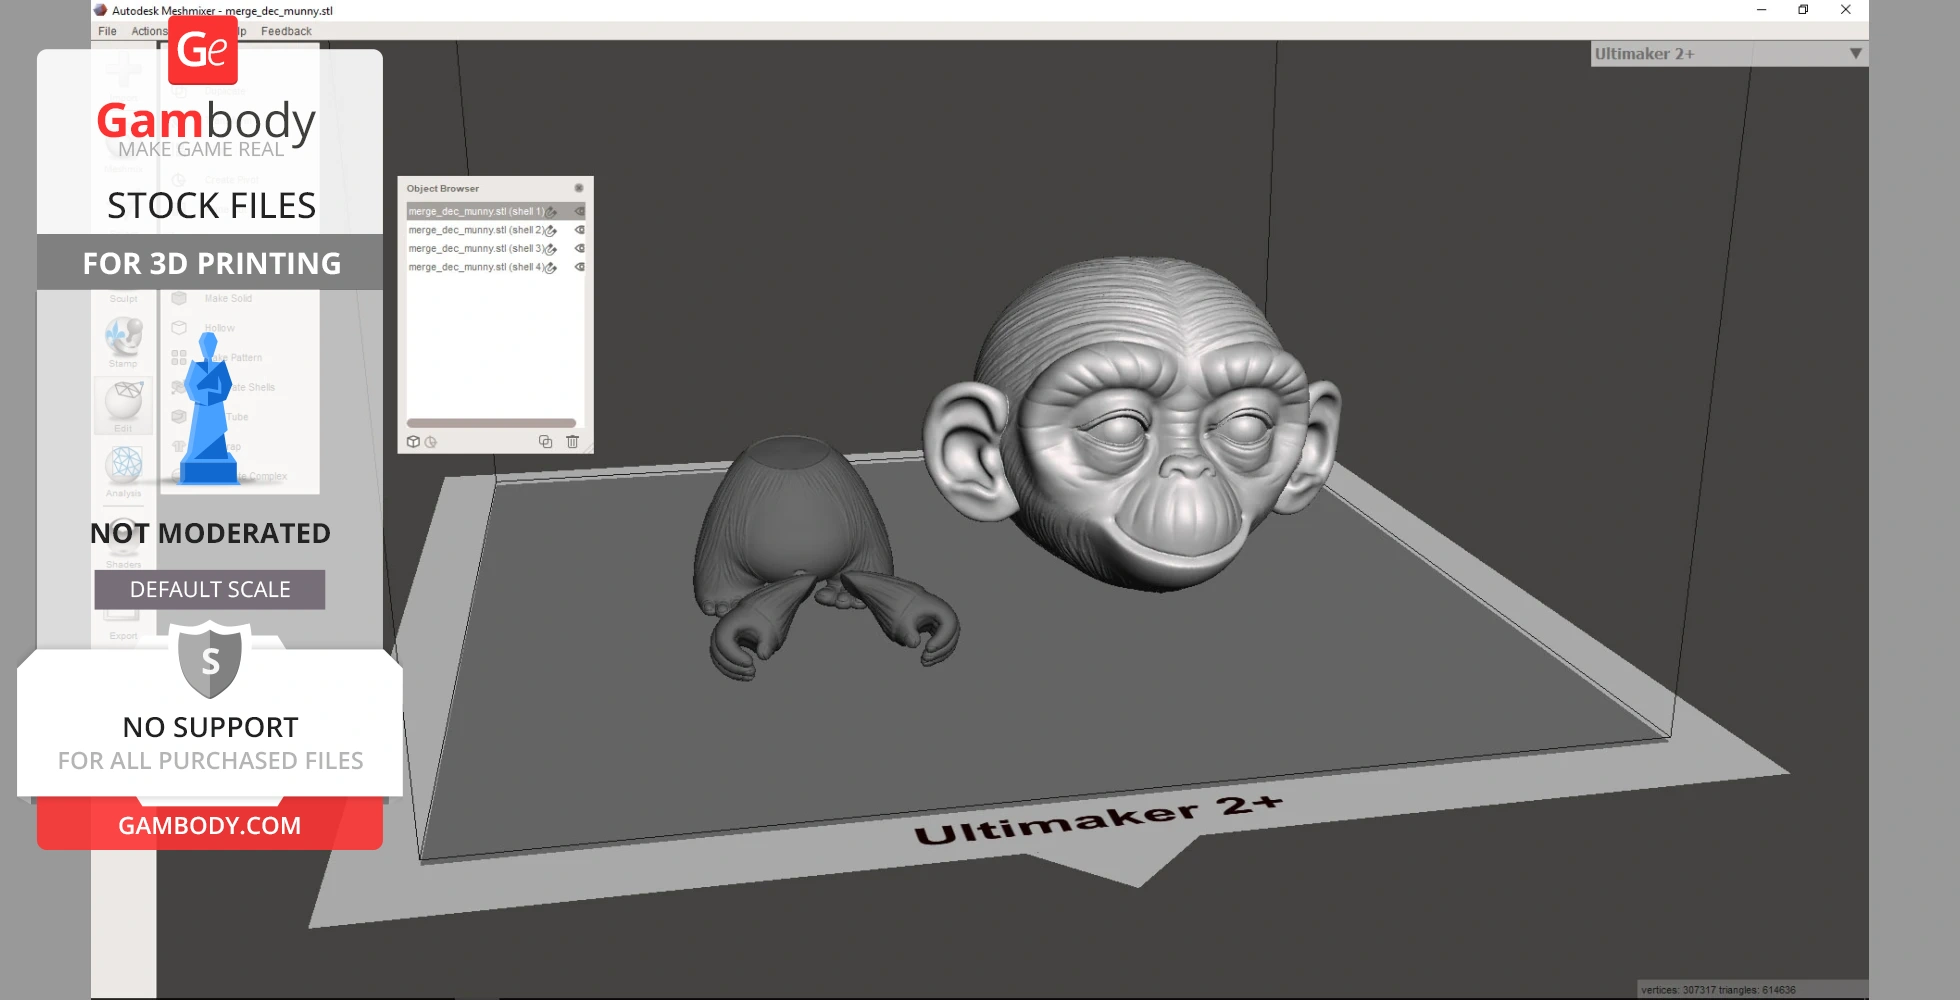
Task: Open the Feedback menu
Action: [286, 31]
